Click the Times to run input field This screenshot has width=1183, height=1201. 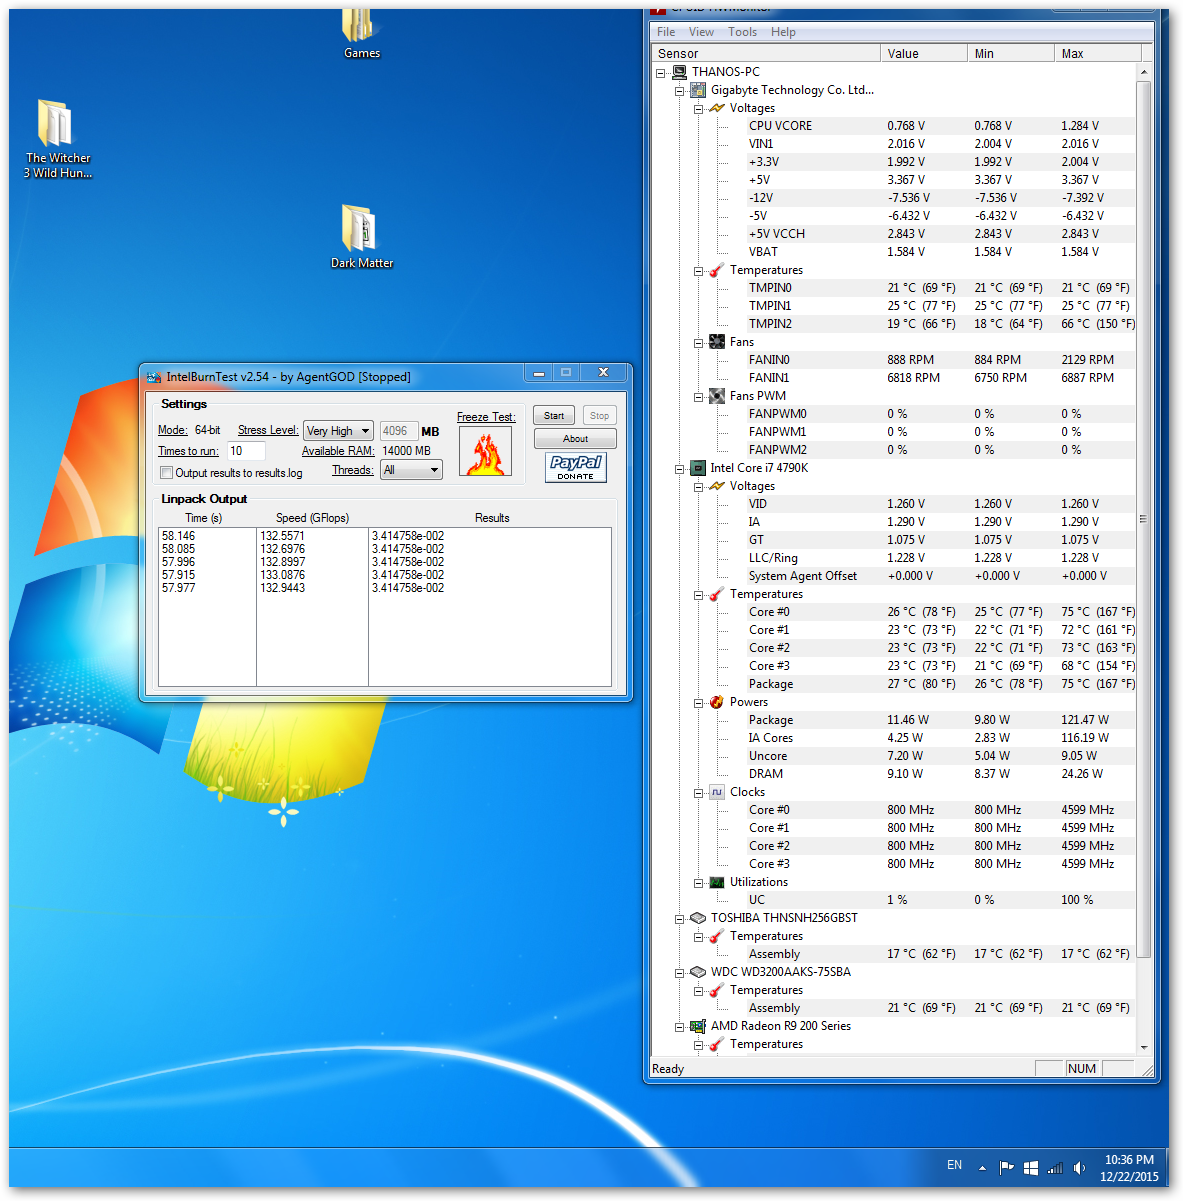pos(246,451)
